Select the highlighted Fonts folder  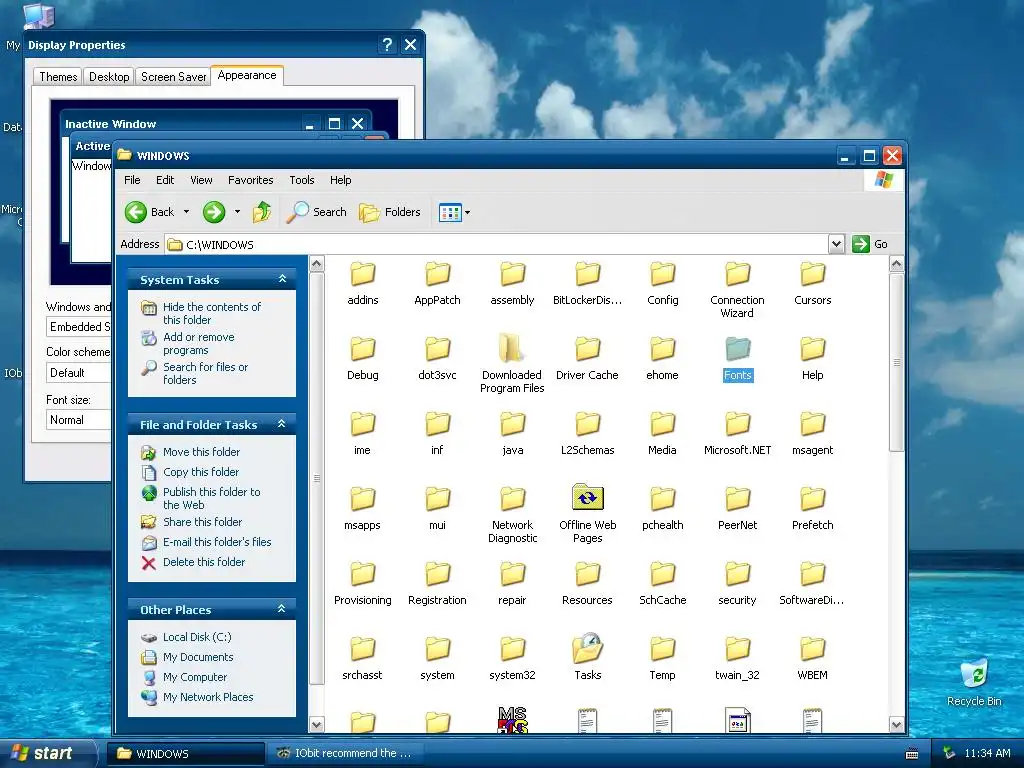(738, 349)
